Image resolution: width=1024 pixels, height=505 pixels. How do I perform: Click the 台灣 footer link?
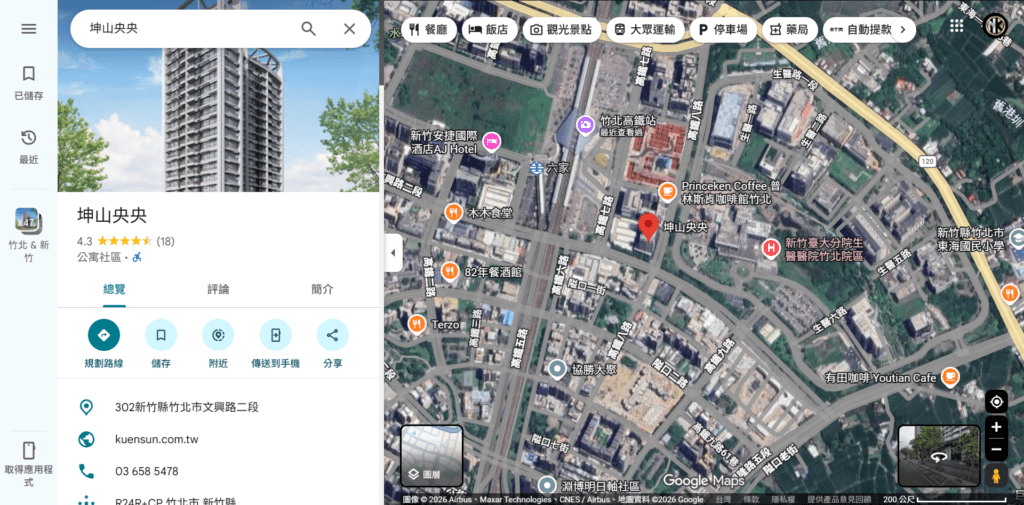coord(722,500)
